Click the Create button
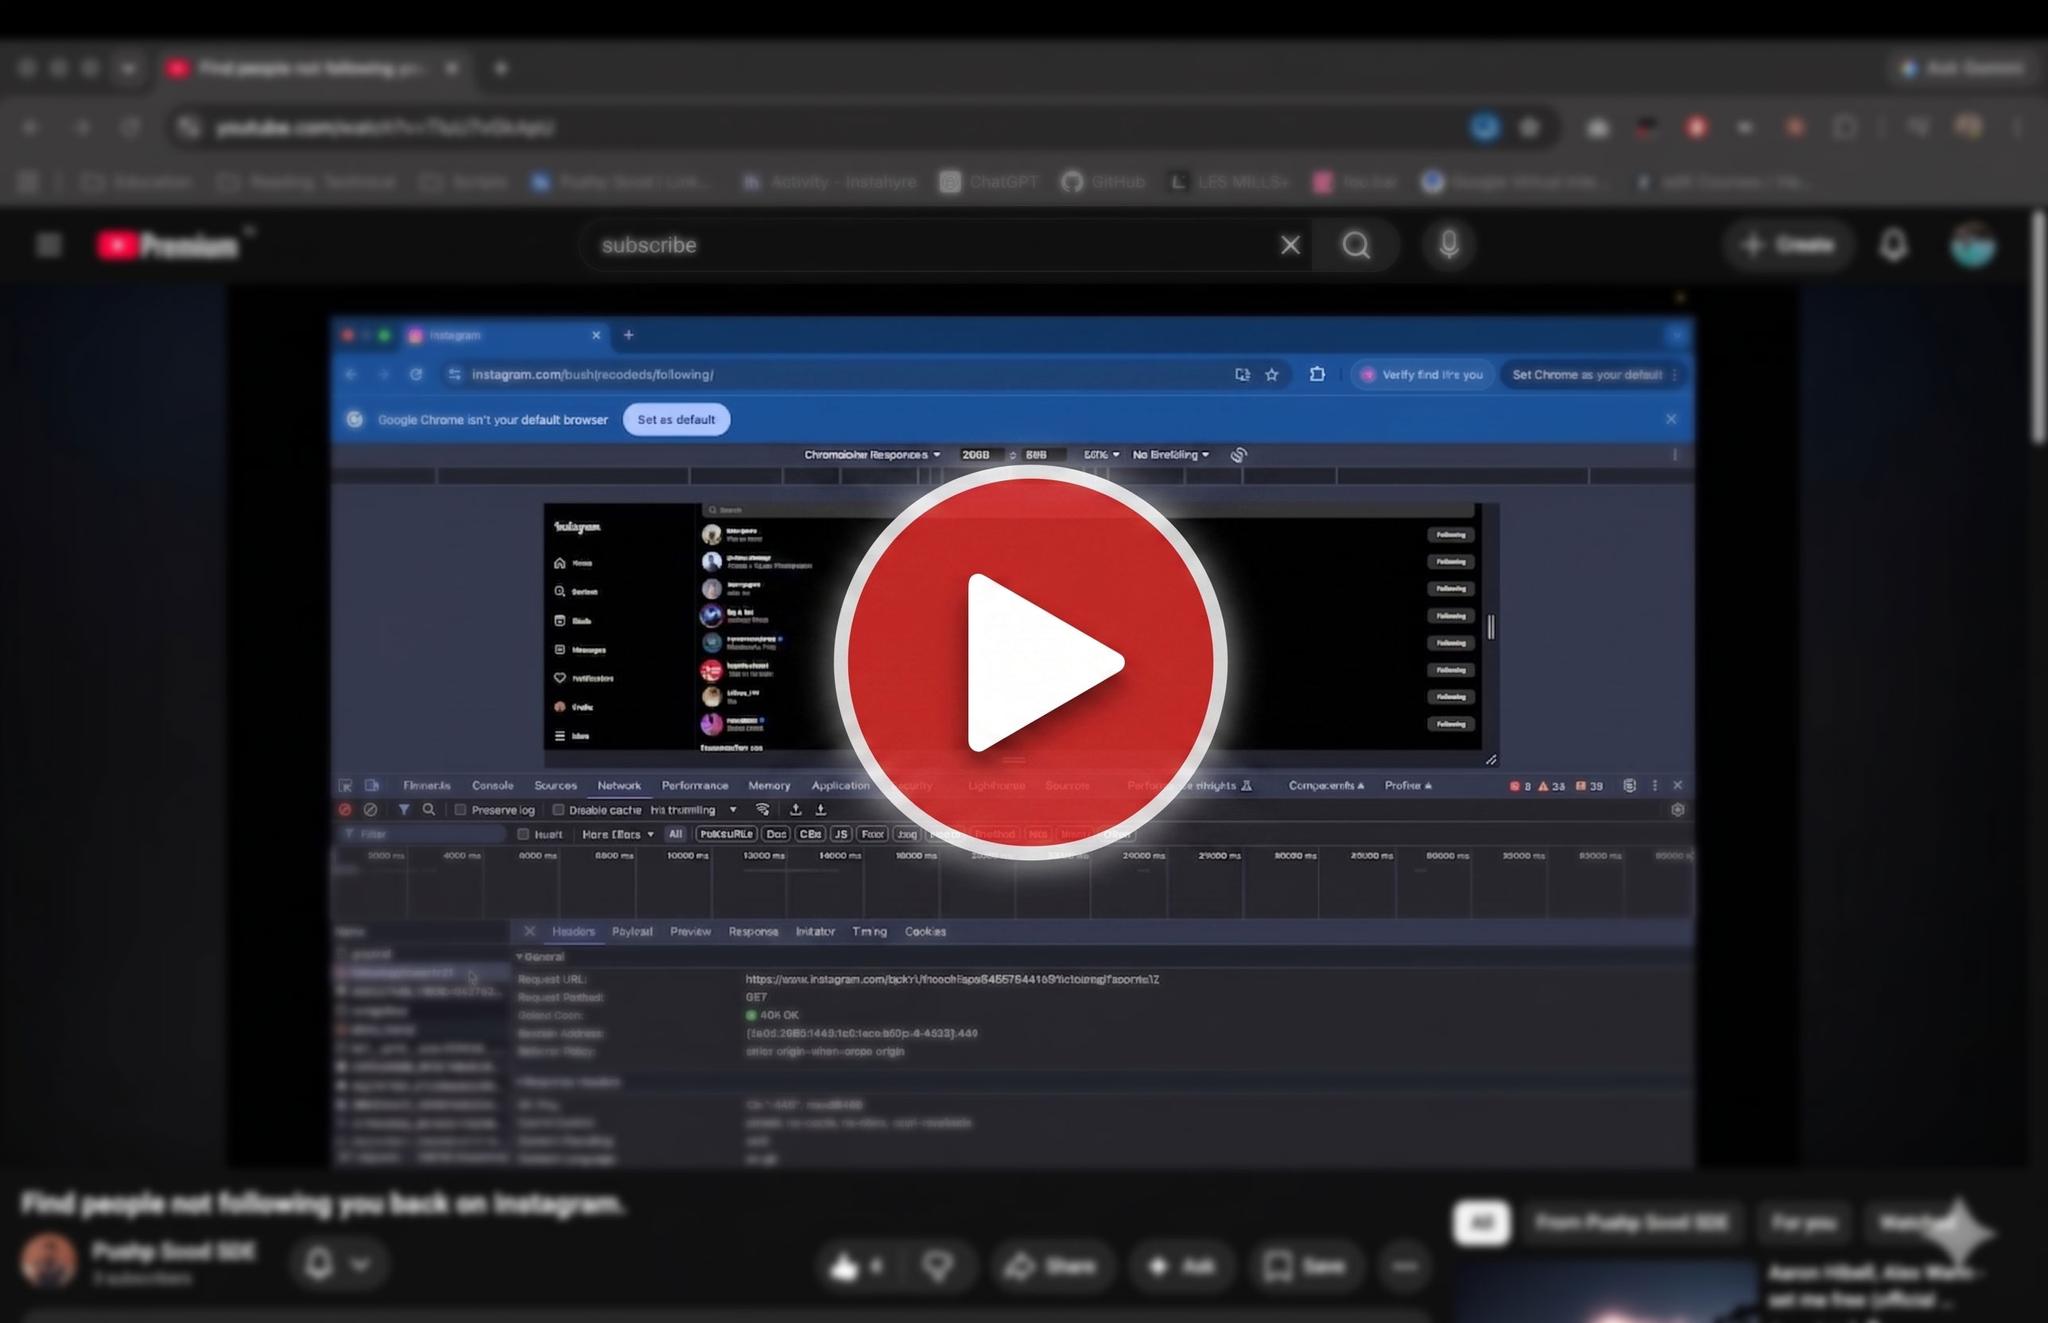This screenshot has width=2048, height=1323. [1788, 245]
